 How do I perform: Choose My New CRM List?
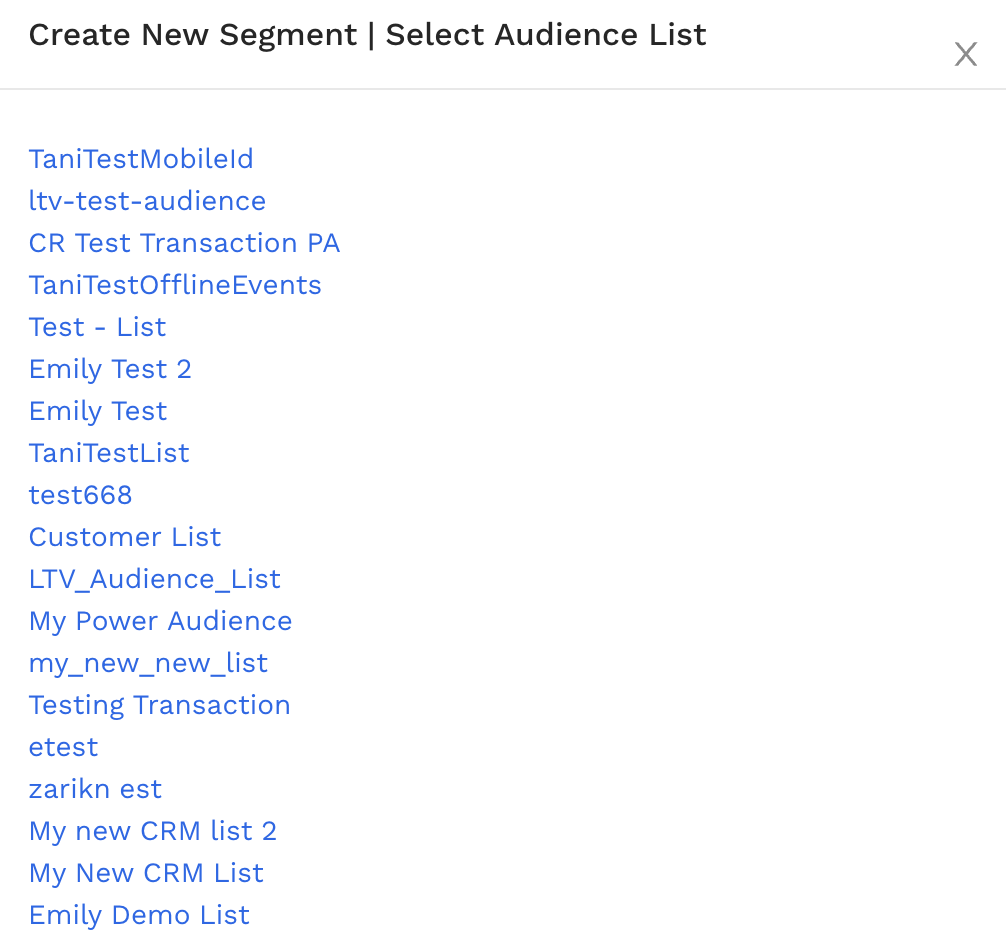(146, 873)
